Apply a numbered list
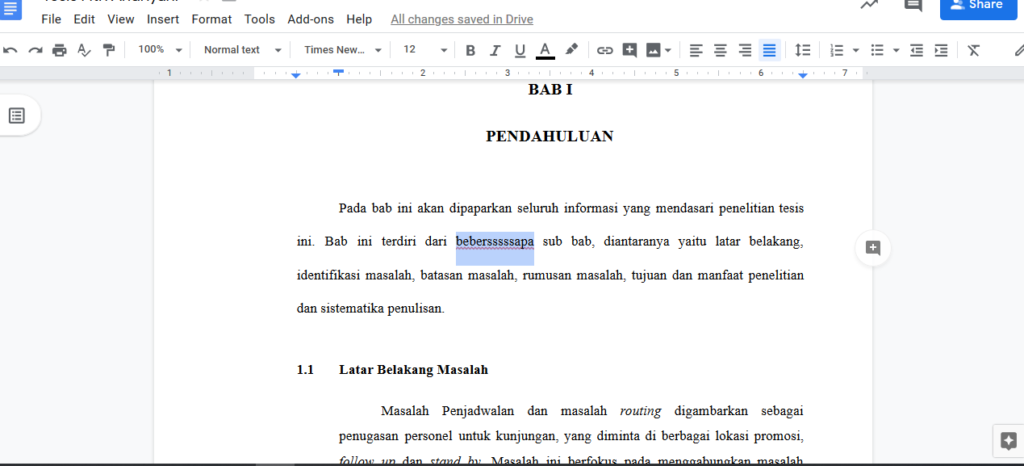Viewport: 1024px width, 466px height. [x=837, y=50]
